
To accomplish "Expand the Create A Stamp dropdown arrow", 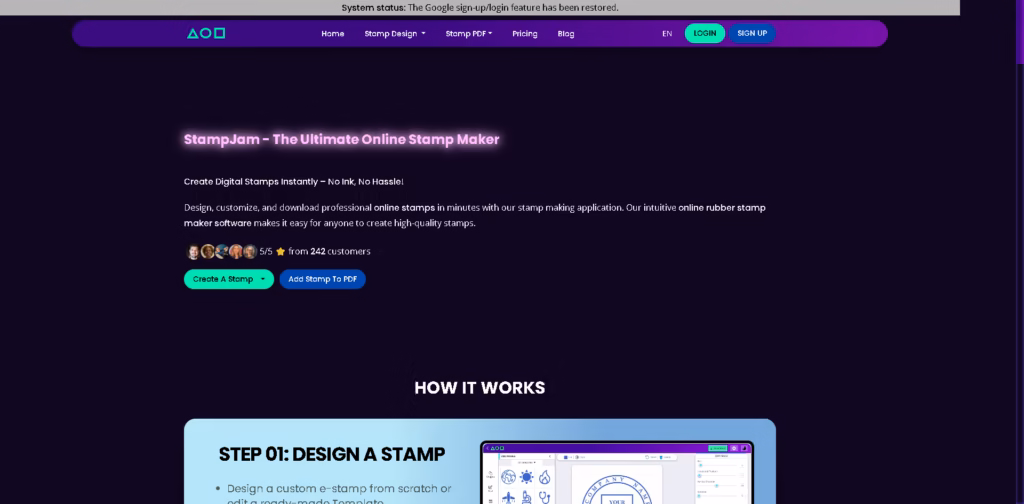I will point(263,279).
